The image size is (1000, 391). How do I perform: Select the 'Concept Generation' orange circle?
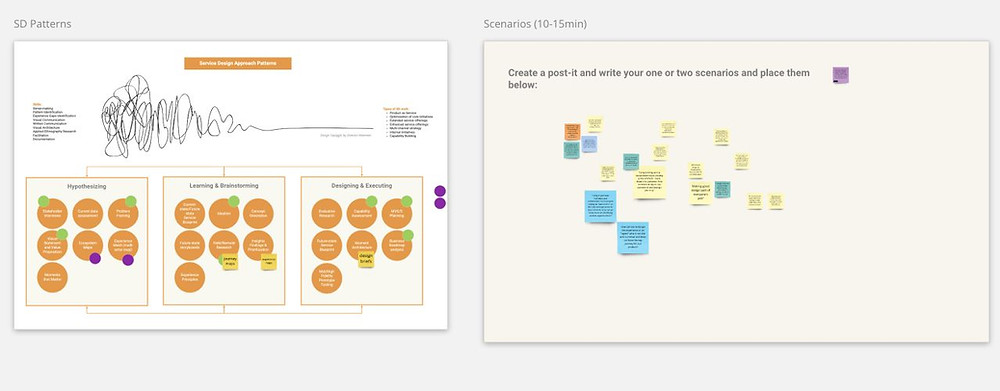coord(258,214)
